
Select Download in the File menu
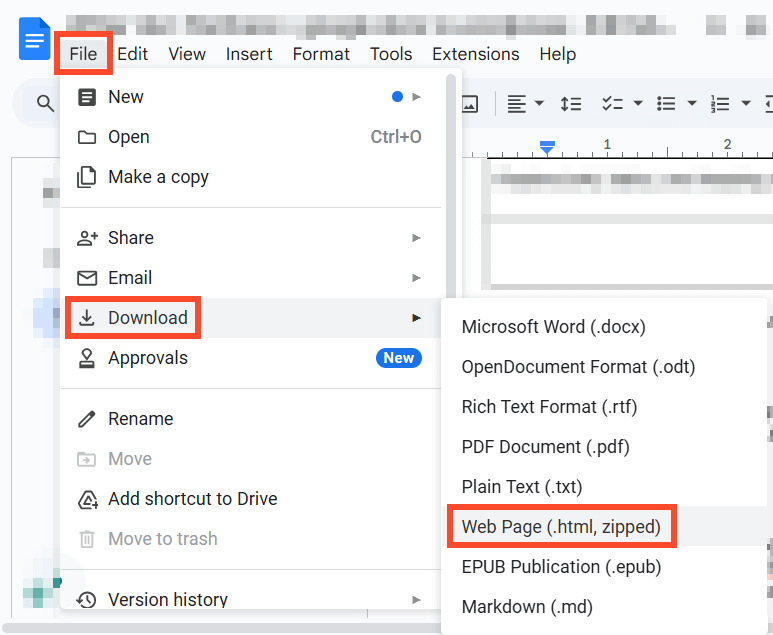click(x=251, y=318)
